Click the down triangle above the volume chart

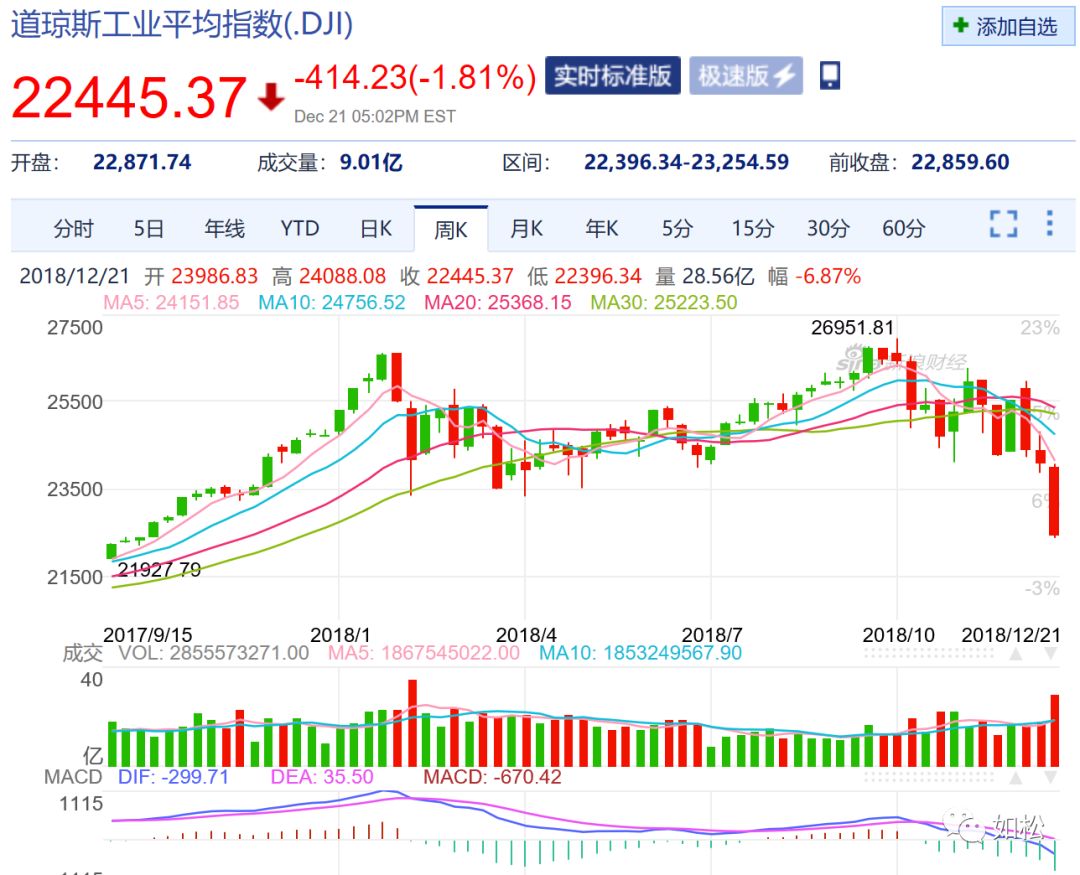[1050, 653]
